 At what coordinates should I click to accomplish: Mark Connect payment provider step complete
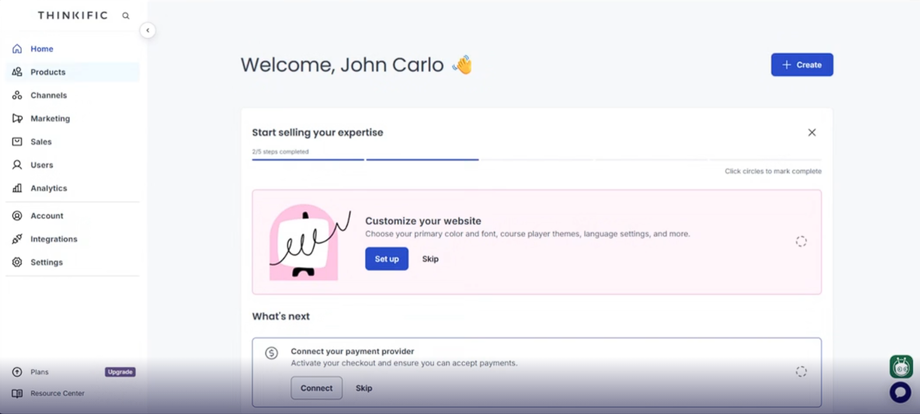tap(801, 372)
